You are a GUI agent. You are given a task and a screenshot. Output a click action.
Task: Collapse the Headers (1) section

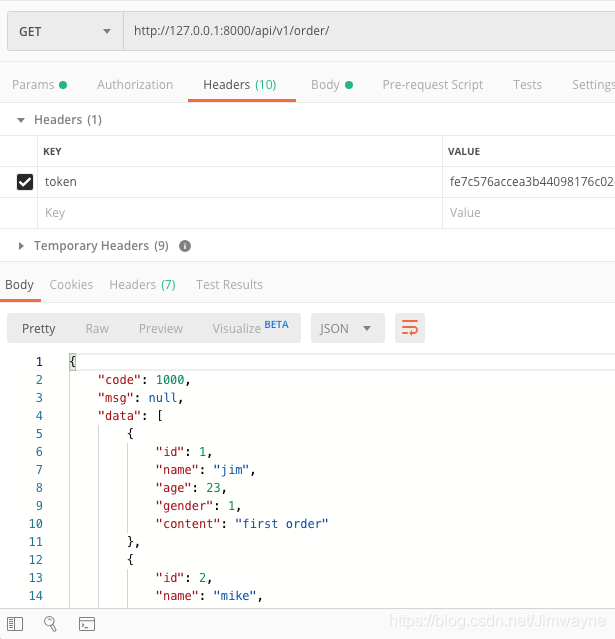click(21, 120)
